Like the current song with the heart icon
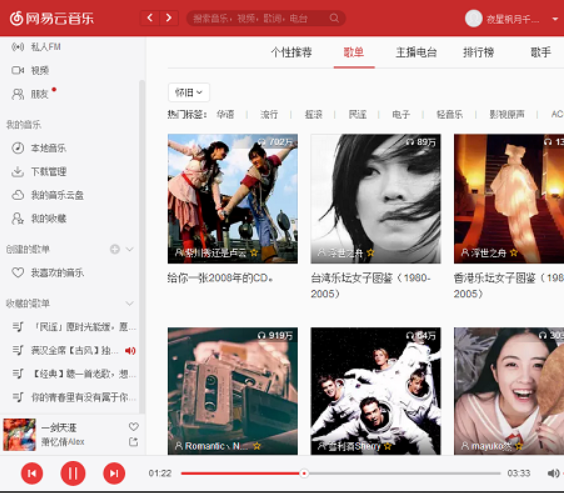 pyautogui.click(x=133, y=426)
